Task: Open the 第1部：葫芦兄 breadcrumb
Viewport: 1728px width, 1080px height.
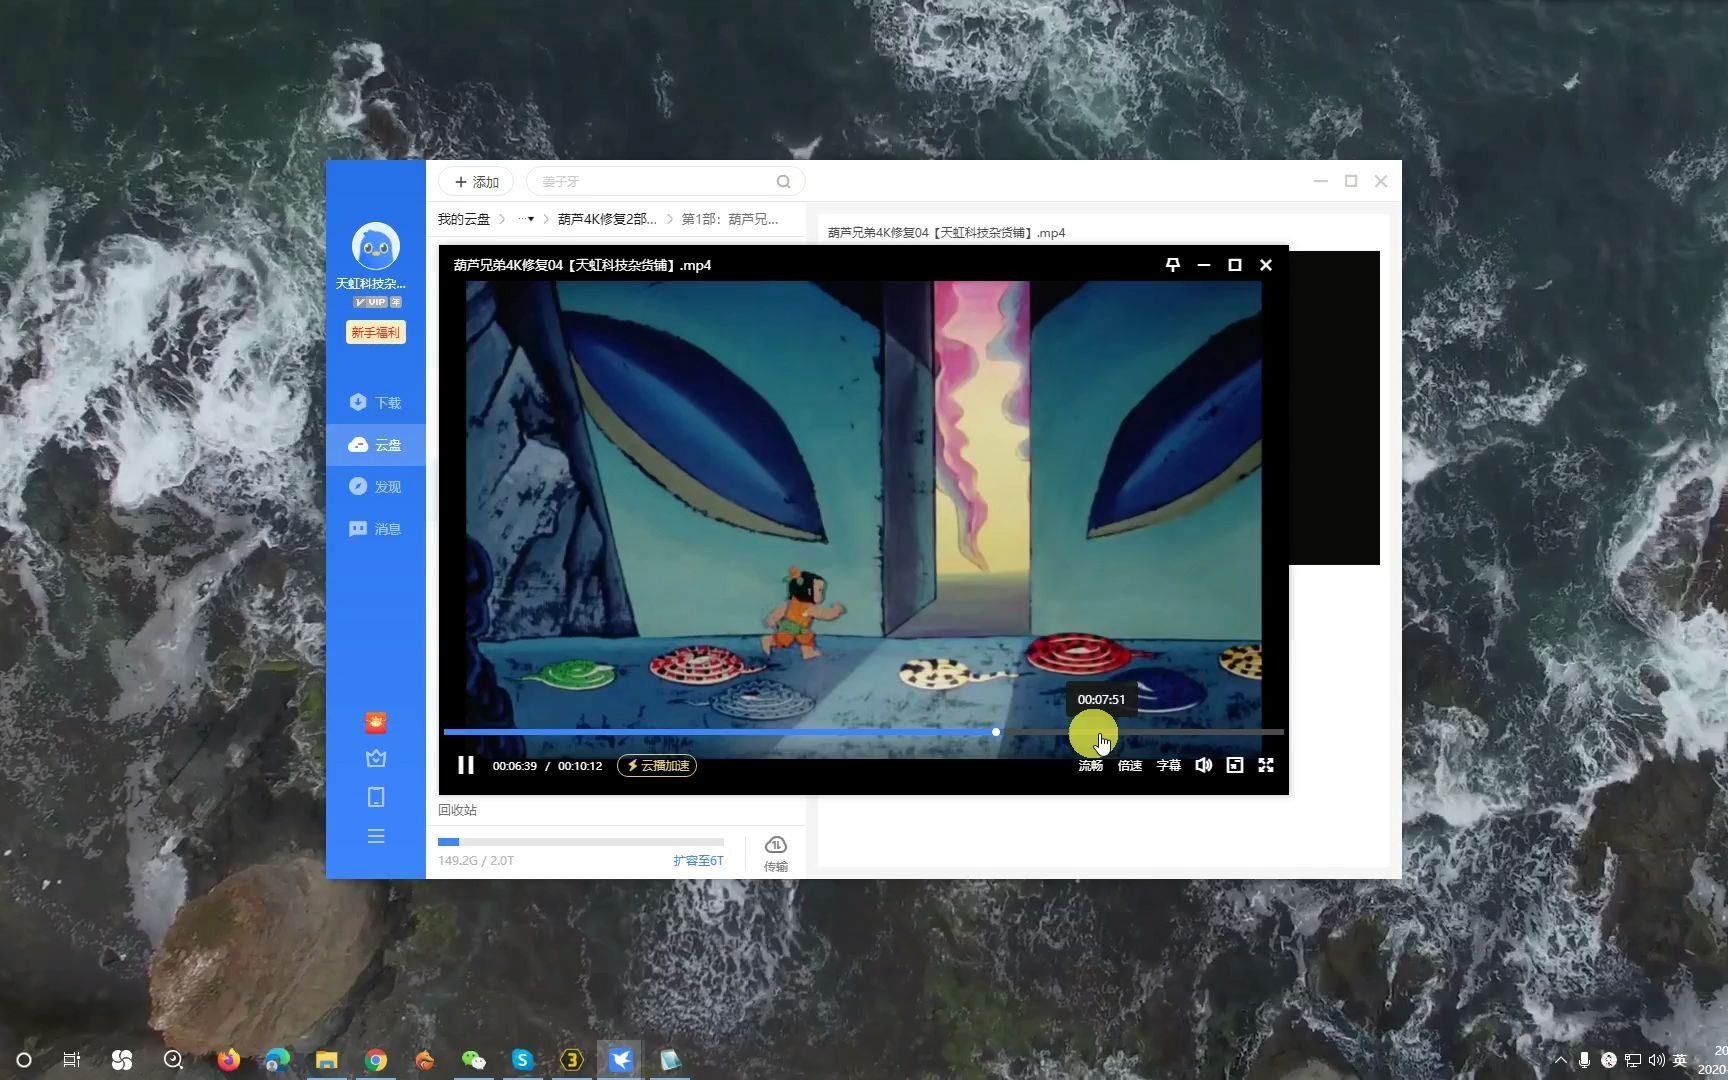Action: 730,219
